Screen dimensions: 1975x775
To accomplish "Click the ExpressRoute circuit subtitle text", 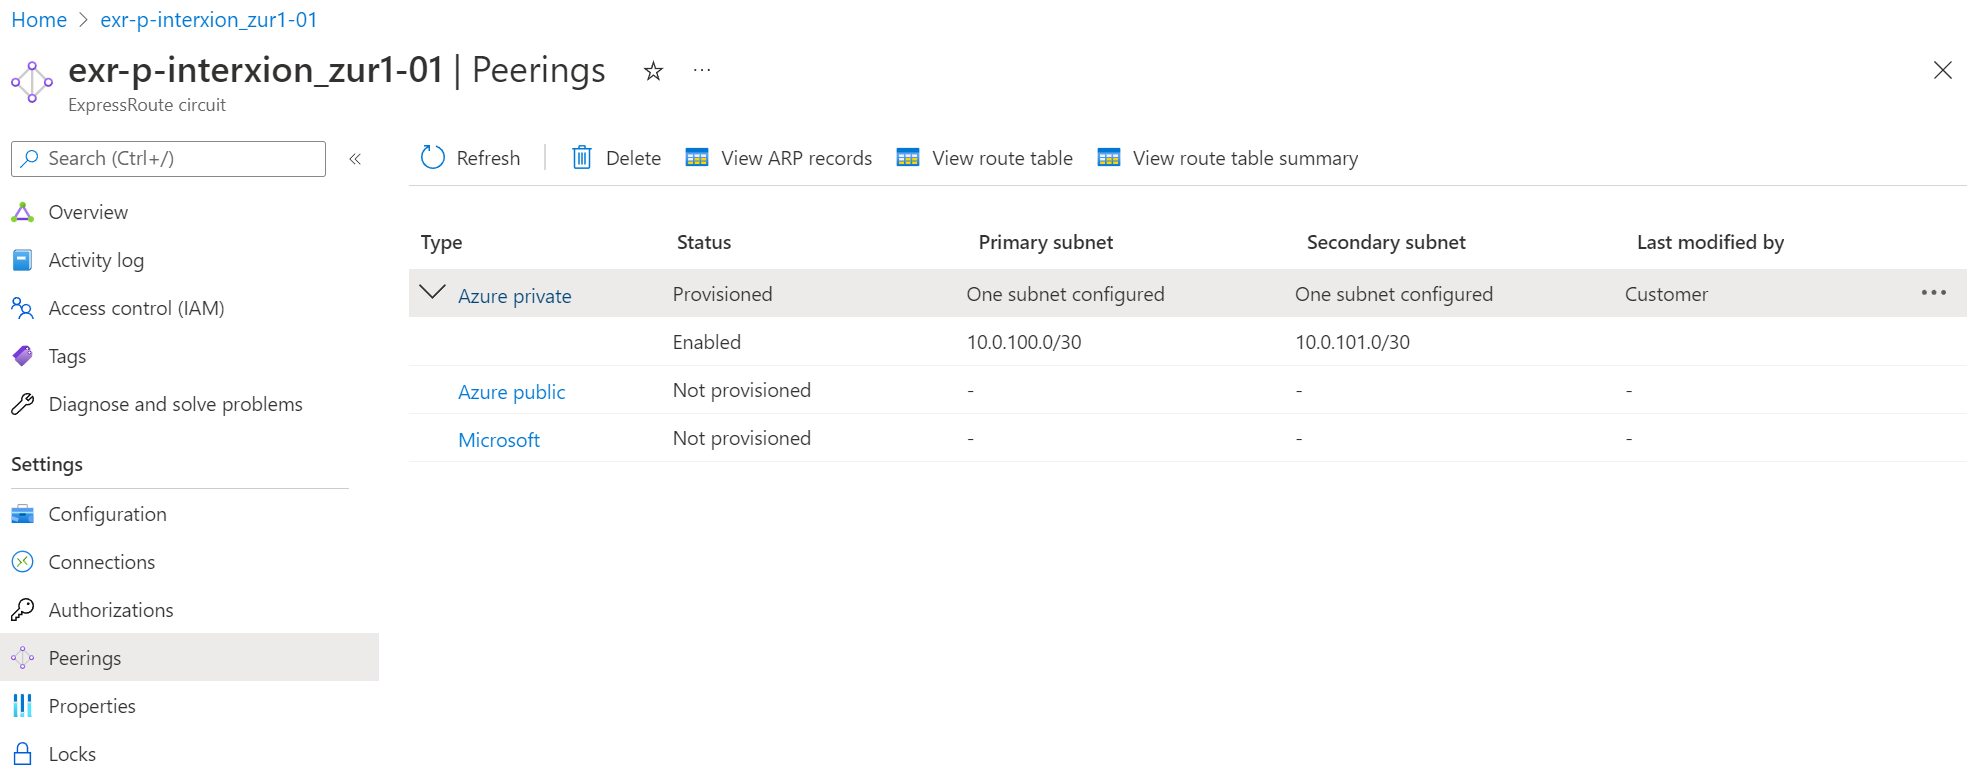I will click(147, 105).
